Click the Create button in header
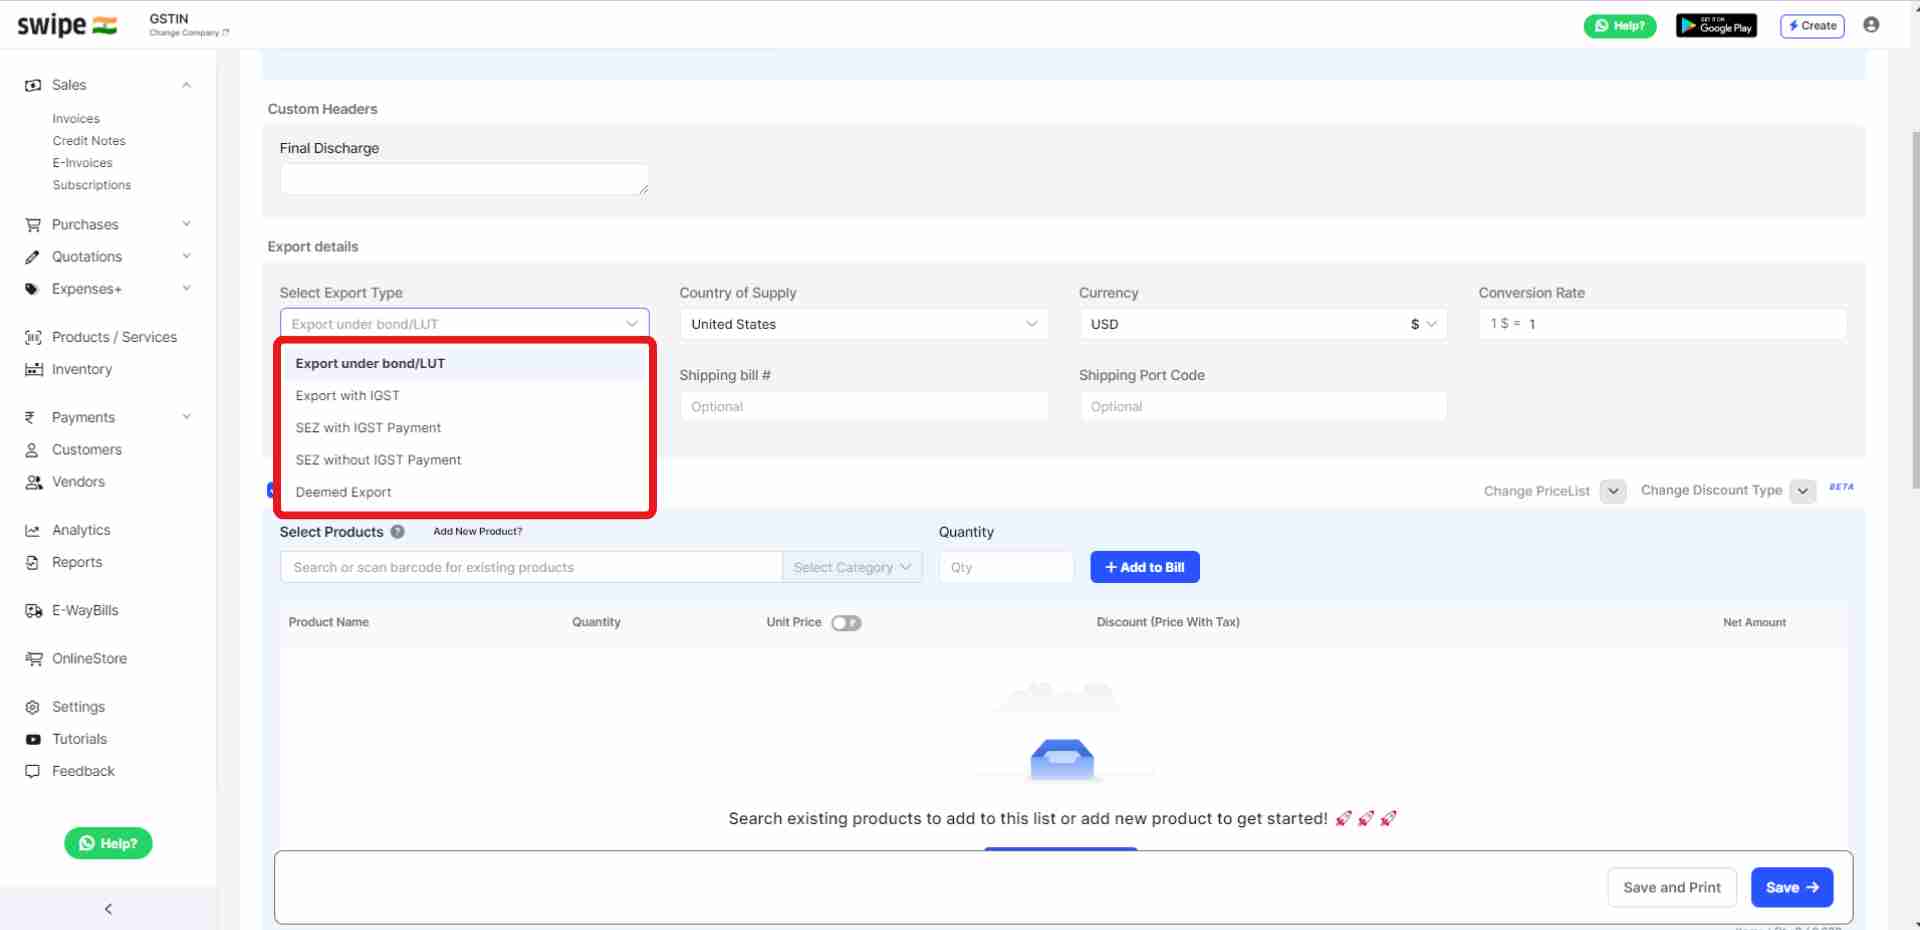The width and height of the screenshot is (1920, 930). [1812, 26]
